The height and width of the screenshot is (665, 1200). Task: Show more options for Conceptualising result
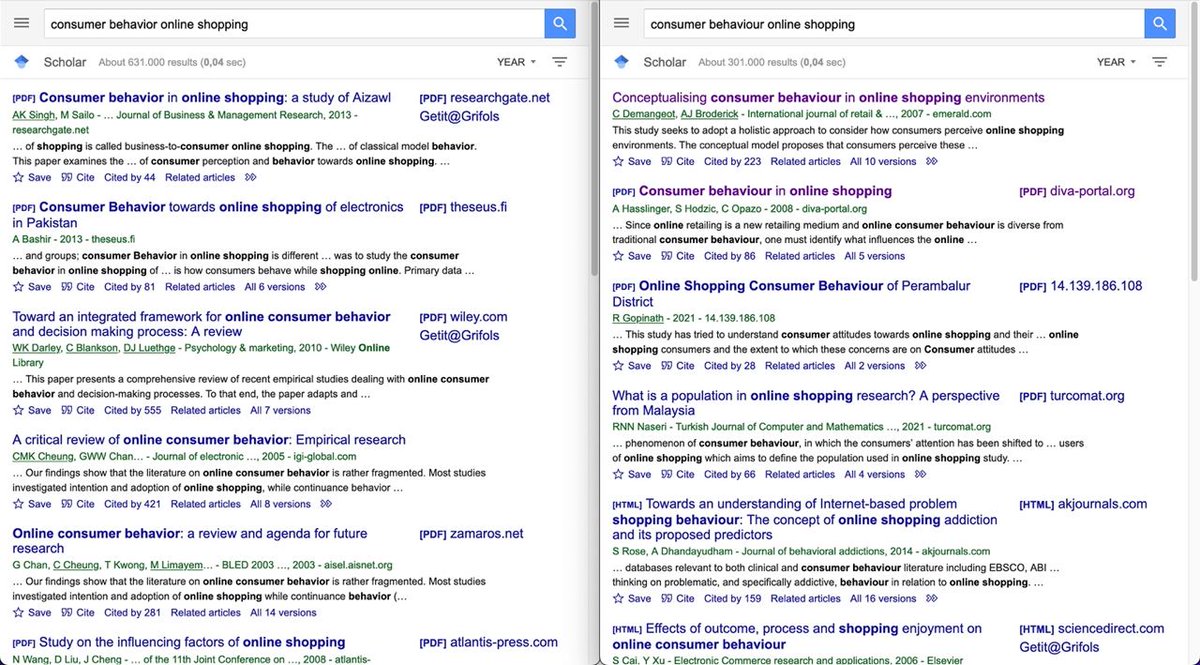pyautogui.click(x=933, y=161)
